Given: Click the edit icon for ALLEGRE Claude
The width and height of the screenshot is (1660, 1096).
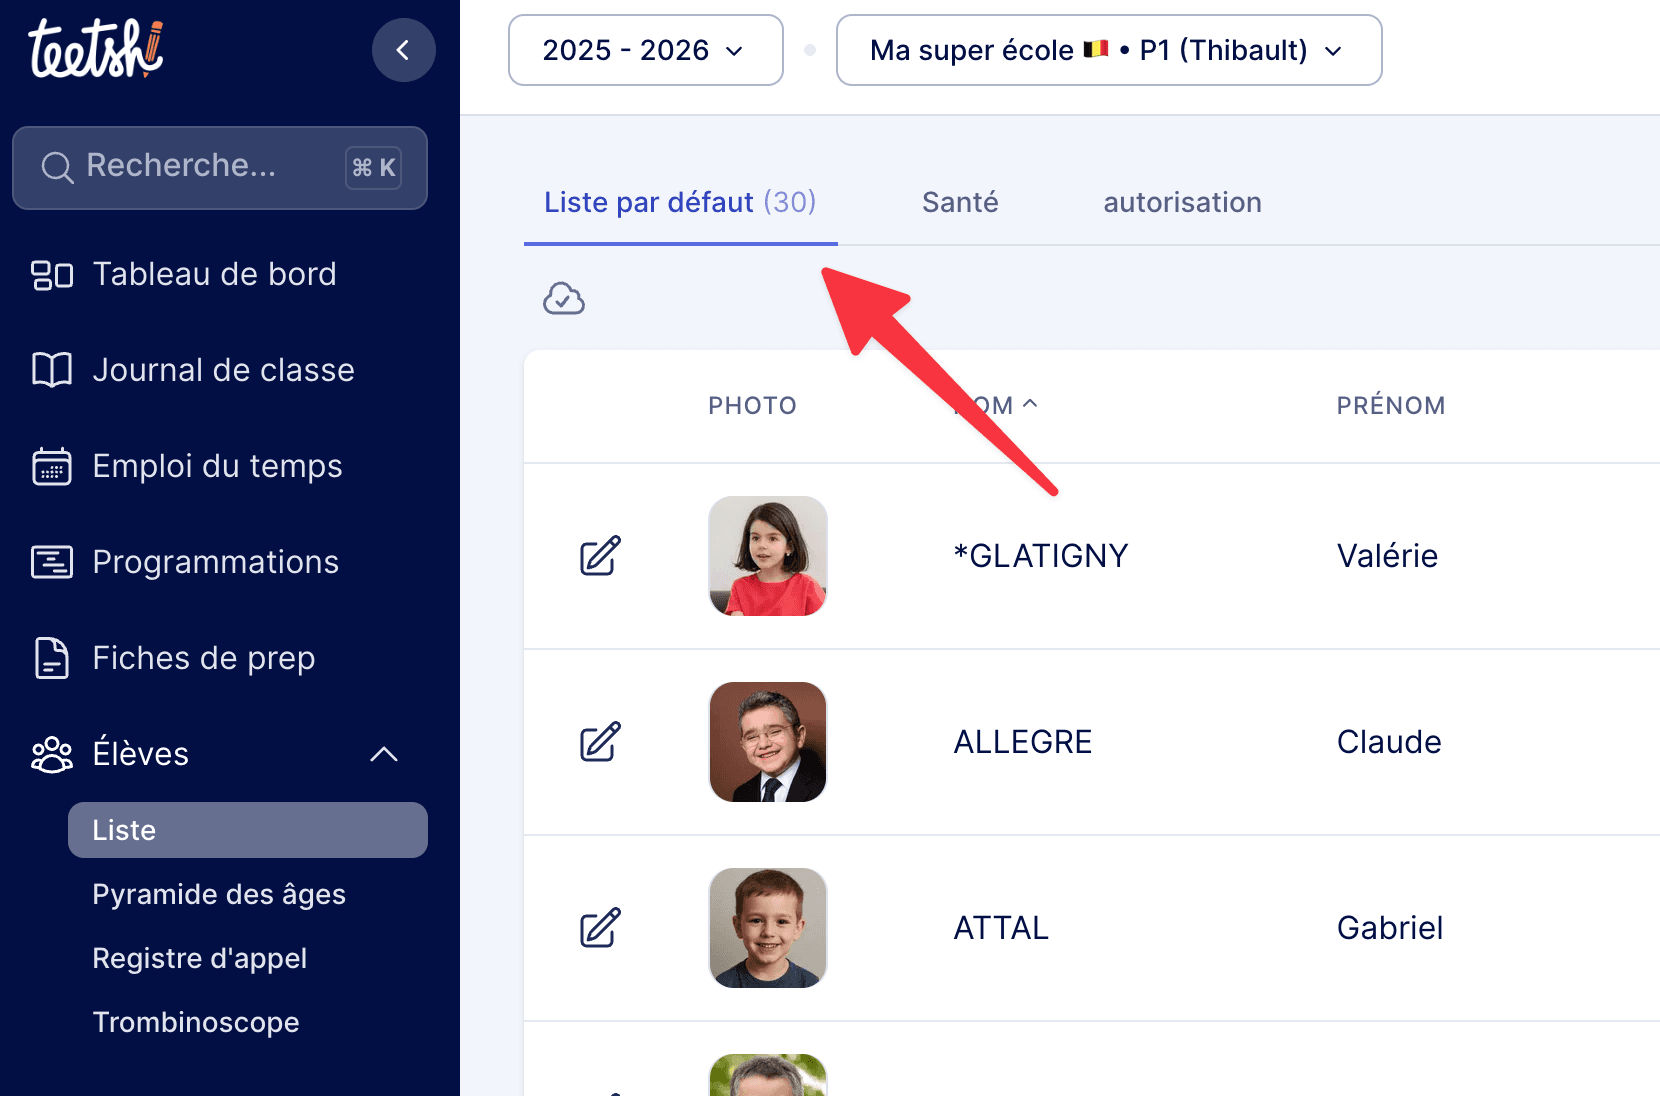Looking at the screenshot, I should (x=600, y=742).
